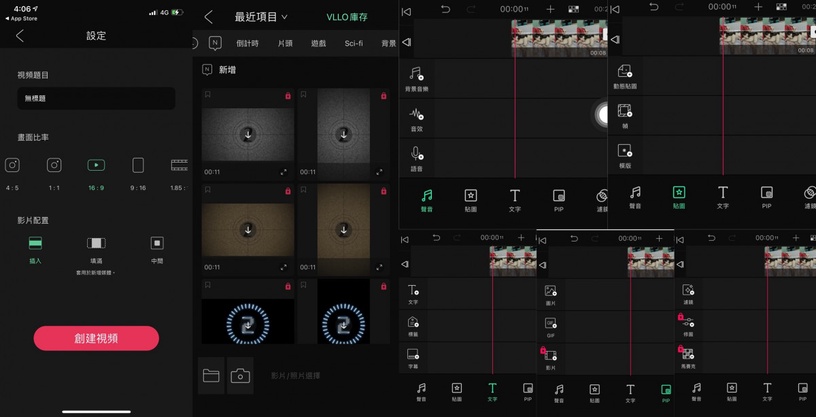Bookmark the gray portrait film-leader clip
The height and width of the screenshot is (417, 816).
click(x=303, y=95)
